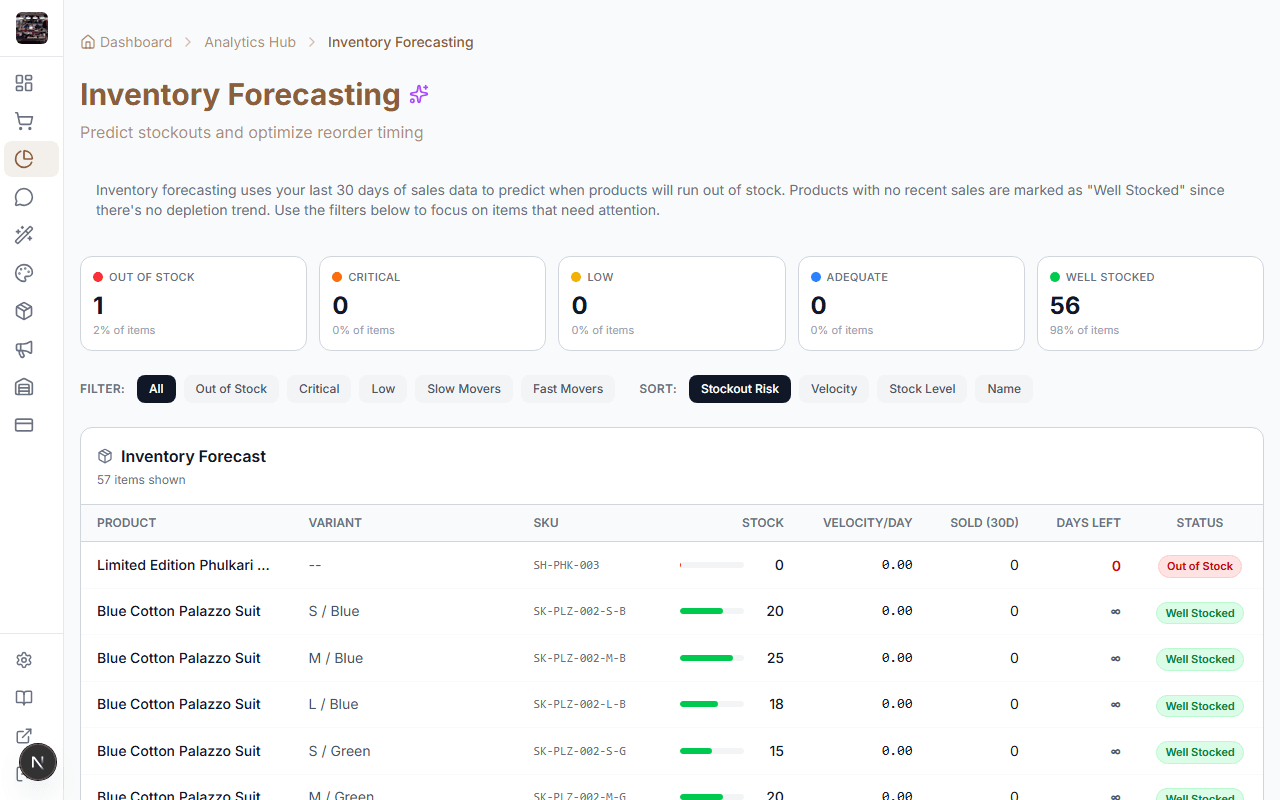Click the stock level bar for SK-PLZ-002-M-B
Viewport: 1280px width, 800px height.
point(710,657)
